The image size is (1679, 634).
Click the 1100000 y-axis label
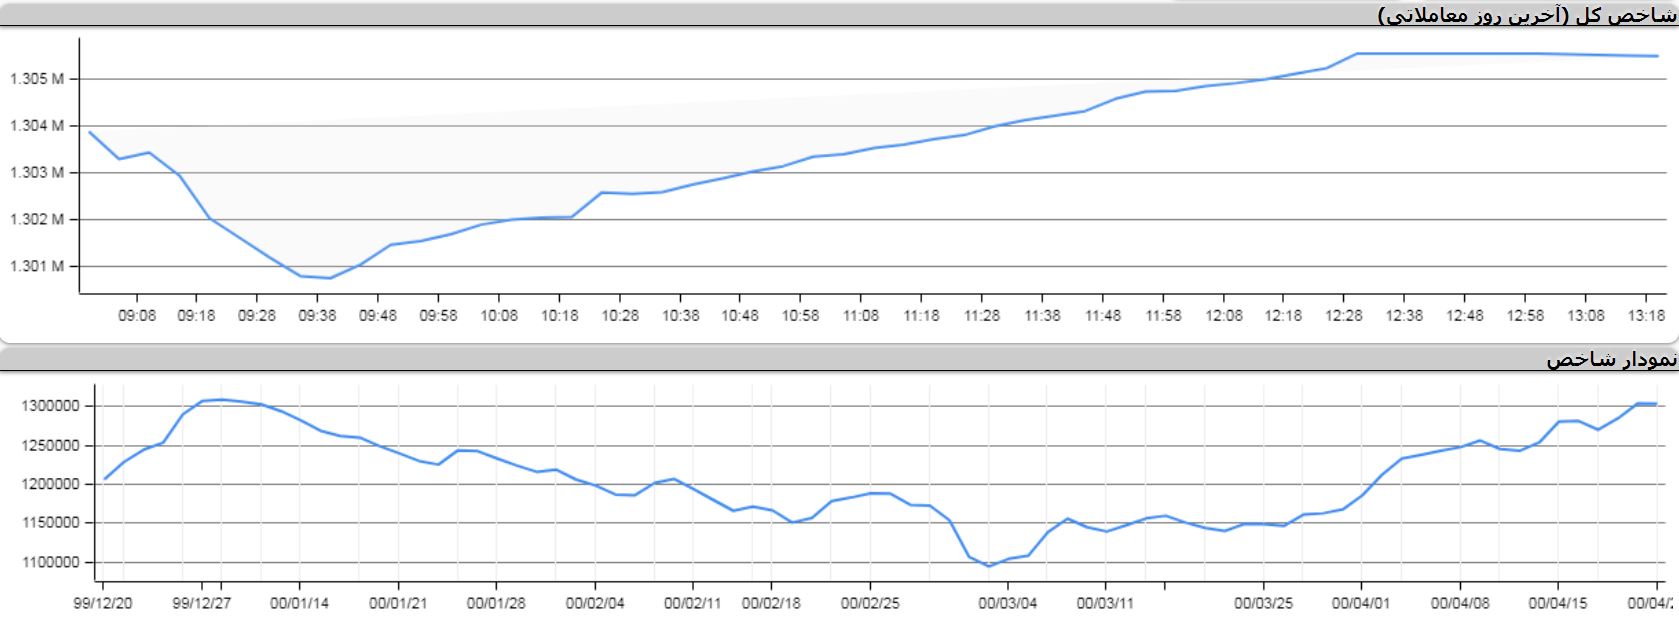pyautogui.click(x=51, y=562)
